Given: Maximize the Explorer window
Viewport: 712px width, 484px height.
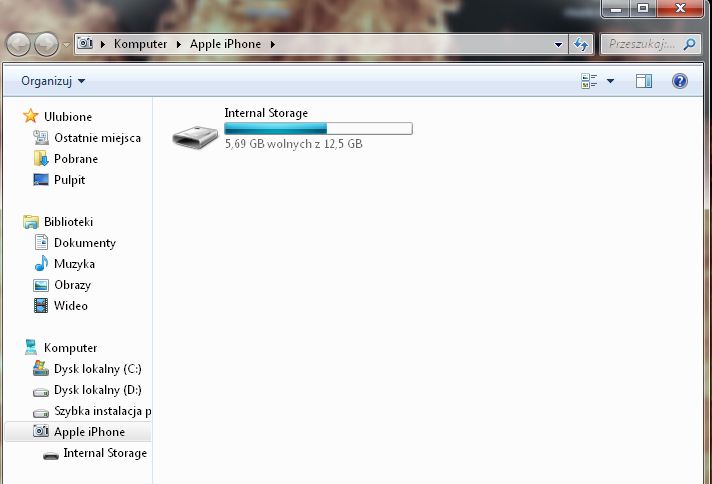Looking at the screenshot, I should tap(643, 8).
